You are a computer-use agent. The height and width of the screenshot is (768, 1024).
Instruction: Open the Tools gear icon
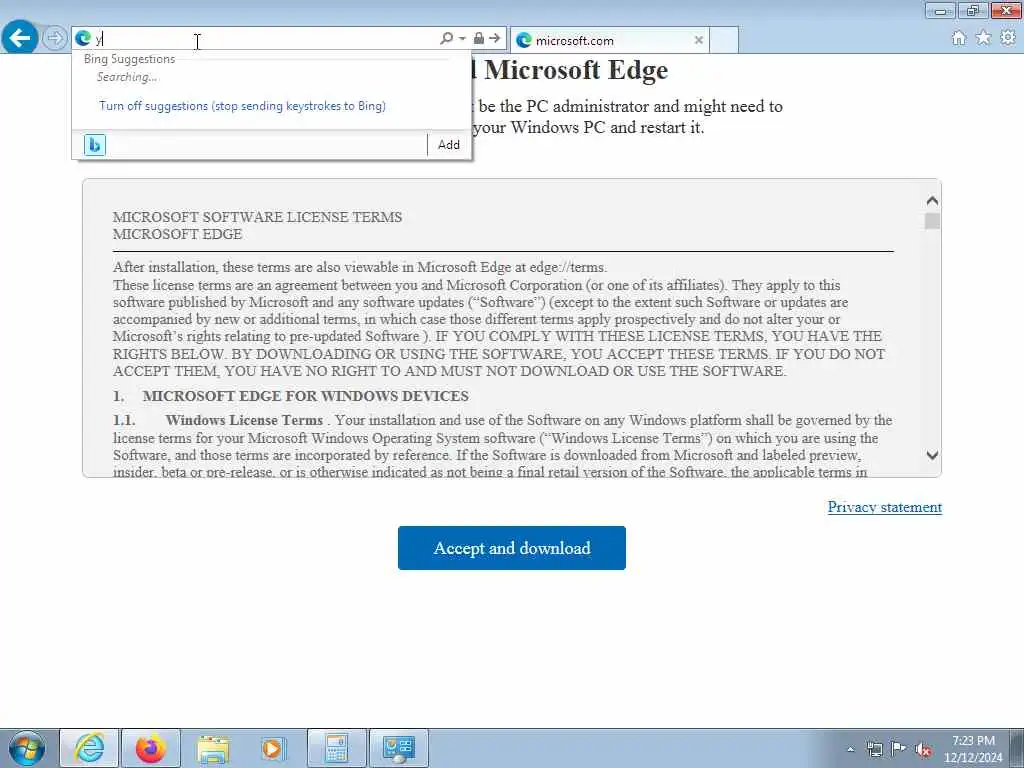coord(1008,38)
